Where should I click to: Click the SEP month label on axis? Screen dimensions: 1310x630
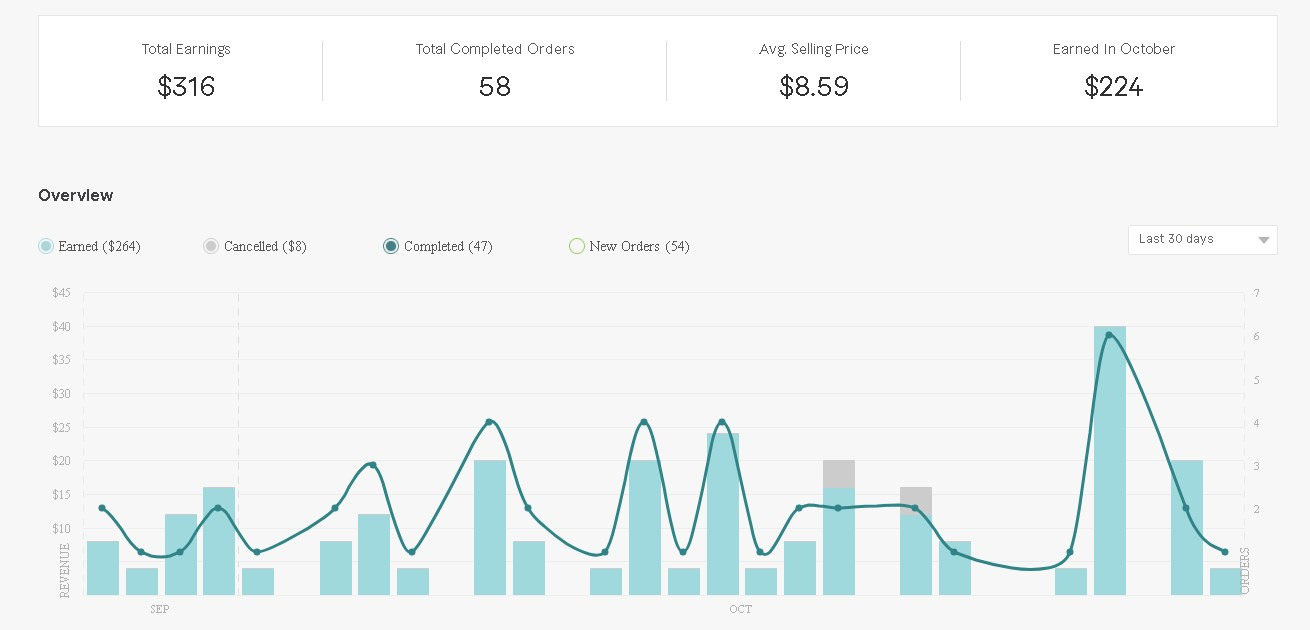coord(160,609)
